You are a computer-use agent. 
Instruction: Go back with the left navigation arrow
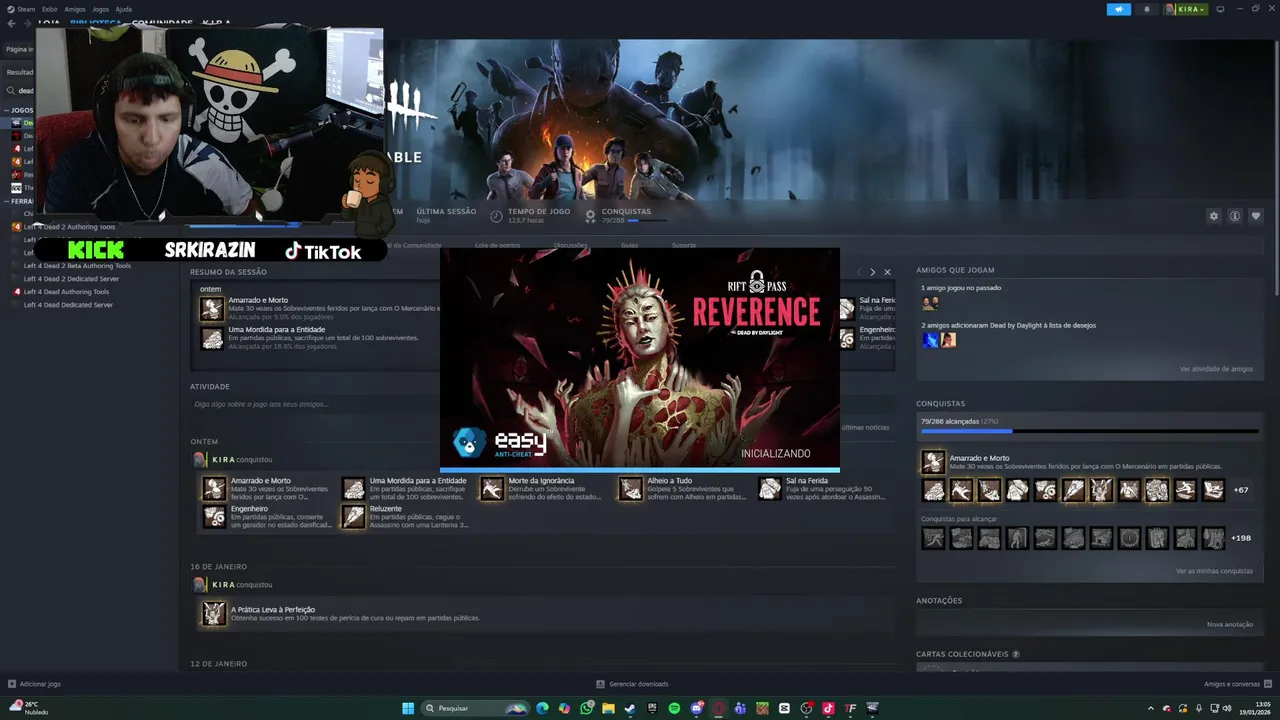[11, 23]
